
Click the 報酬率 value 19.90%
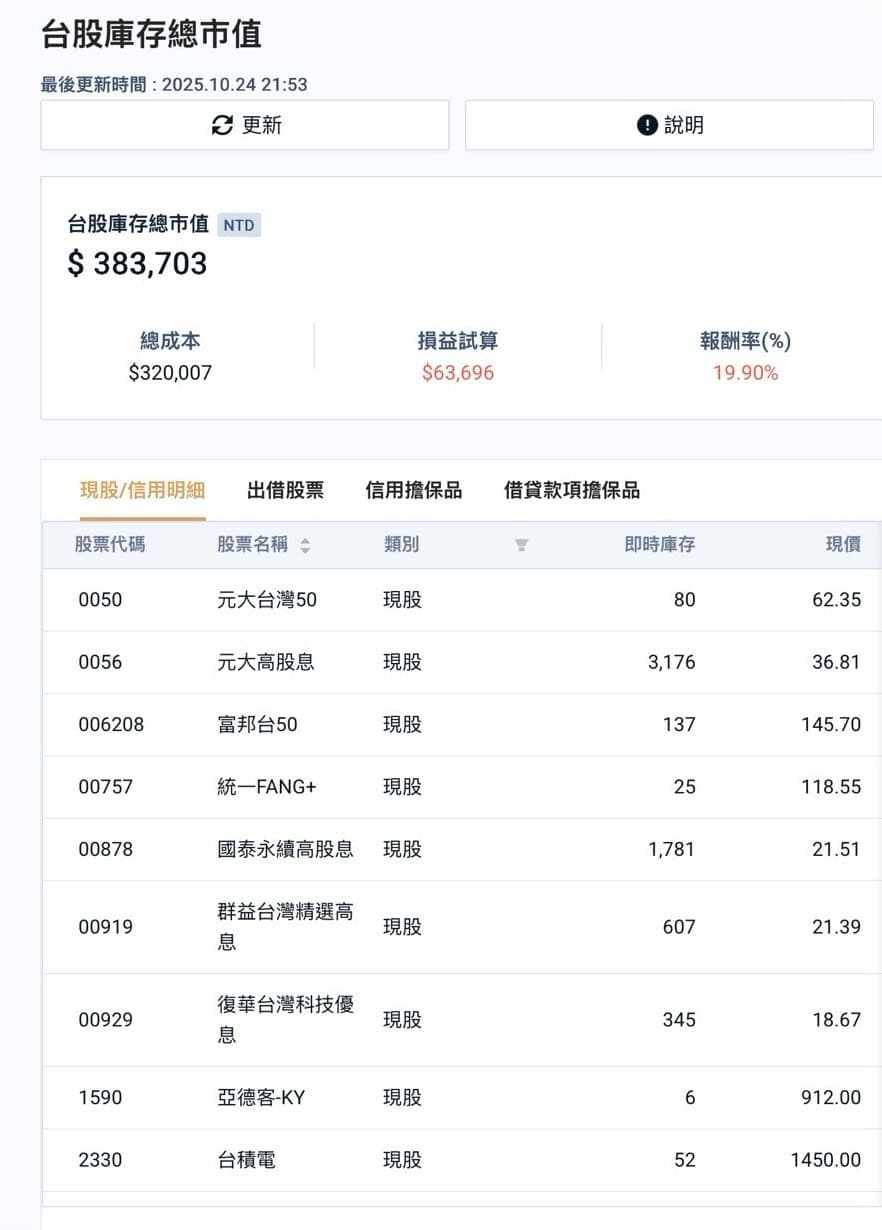point(745,373)
